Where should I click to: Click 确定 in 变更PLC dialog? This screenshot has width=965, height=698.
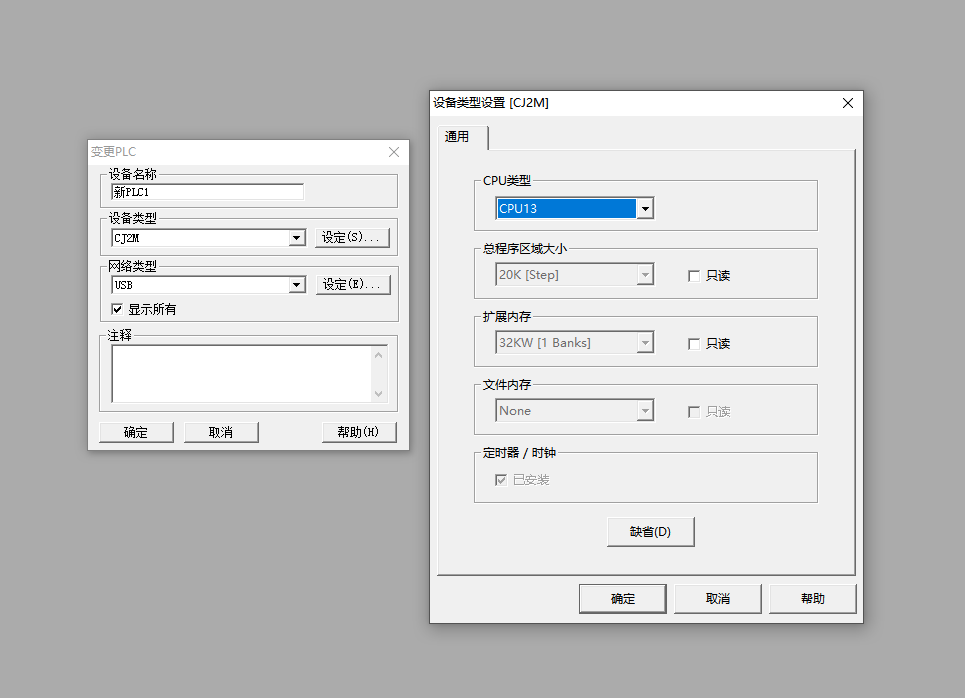pos(136,432)
